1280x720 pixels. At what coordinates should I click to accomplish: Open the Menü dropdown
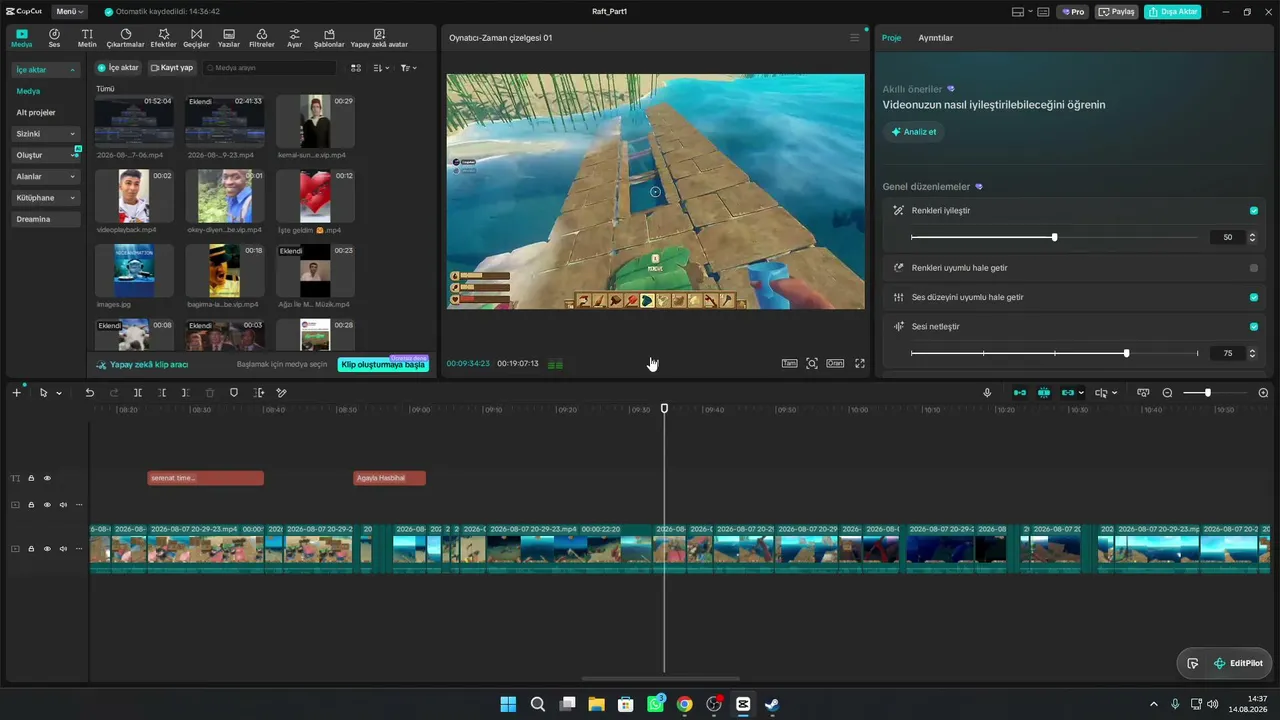(69, 11)
